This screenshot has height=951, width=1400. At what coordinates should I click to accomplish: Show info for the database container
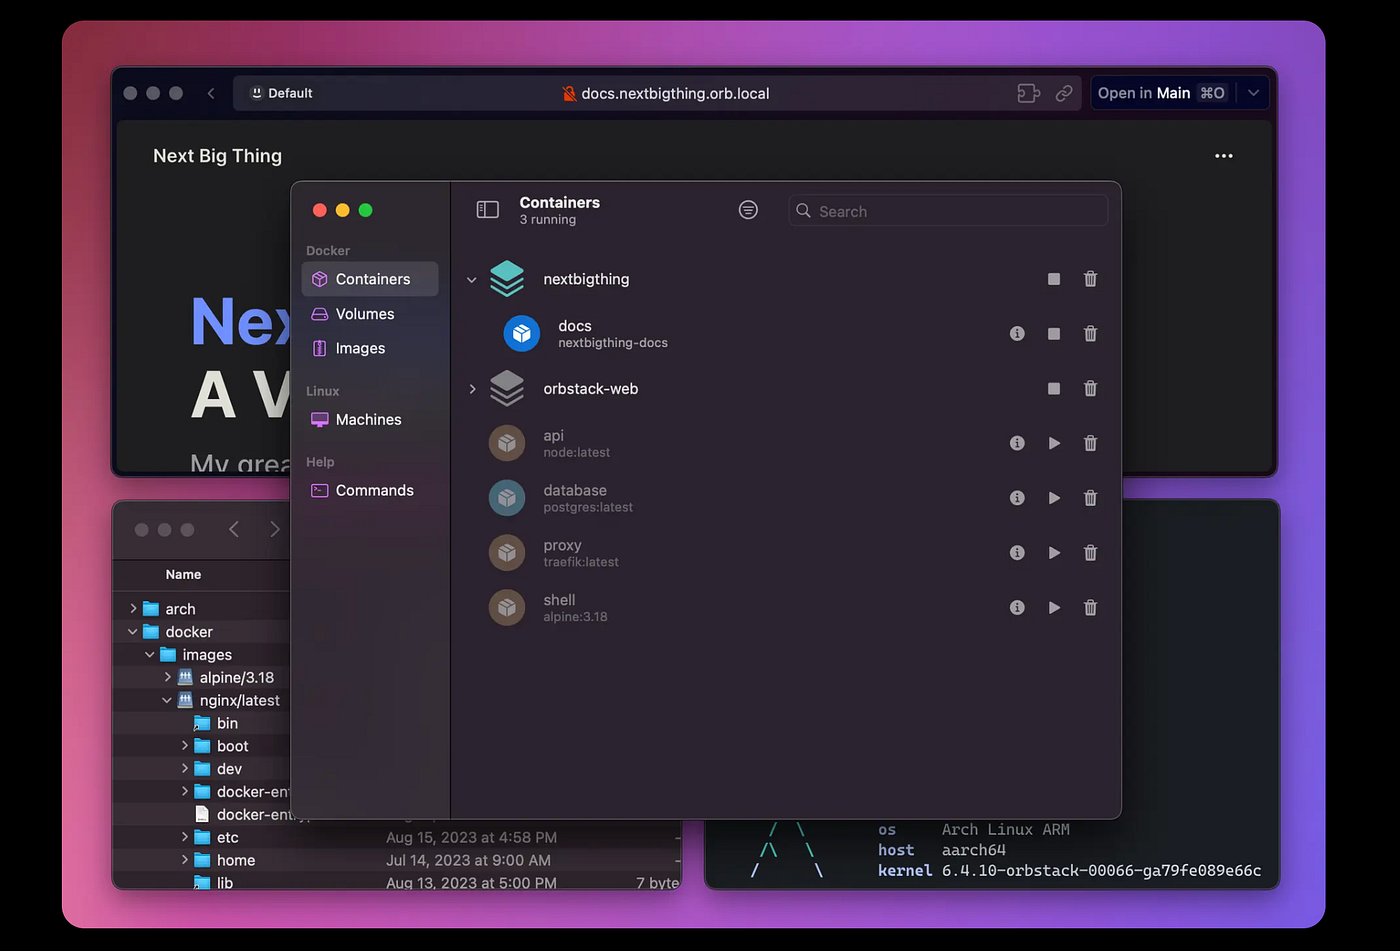pos(1017,498)
